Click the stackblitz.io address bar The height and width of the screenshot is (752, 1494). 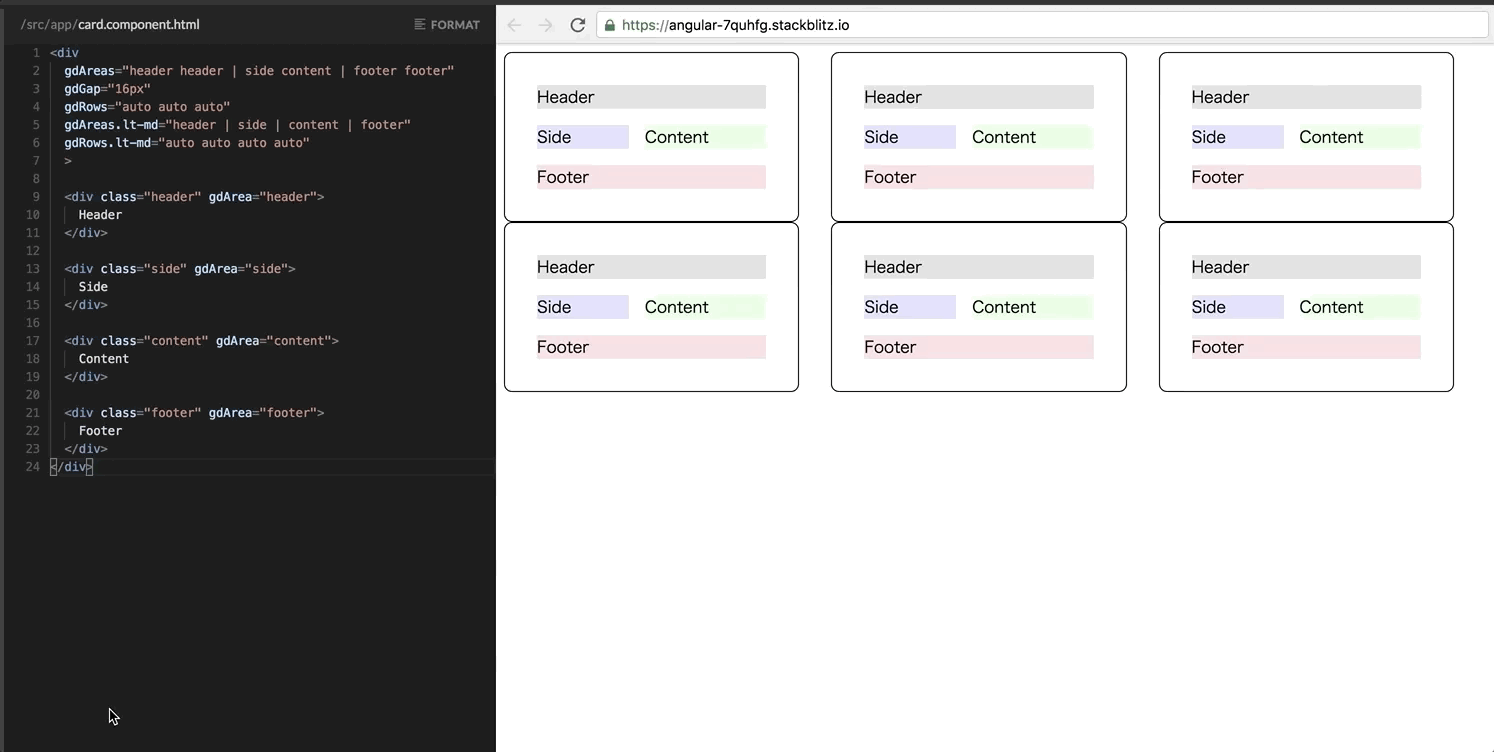point(900,25)
